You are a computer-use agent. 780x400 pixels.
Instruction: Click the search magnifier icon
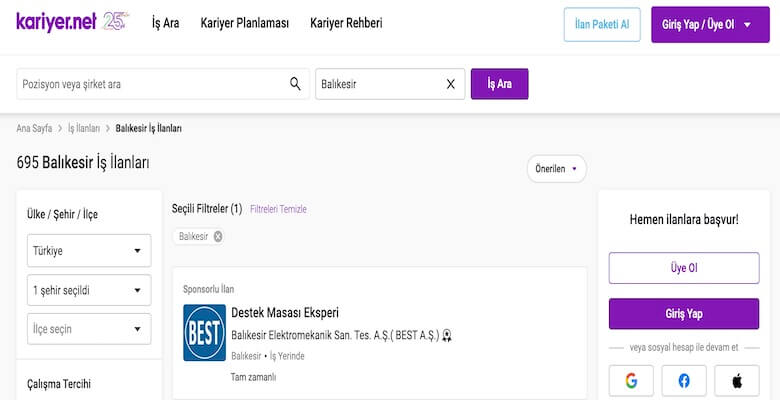pyautogui.click(x=295, y=84)
